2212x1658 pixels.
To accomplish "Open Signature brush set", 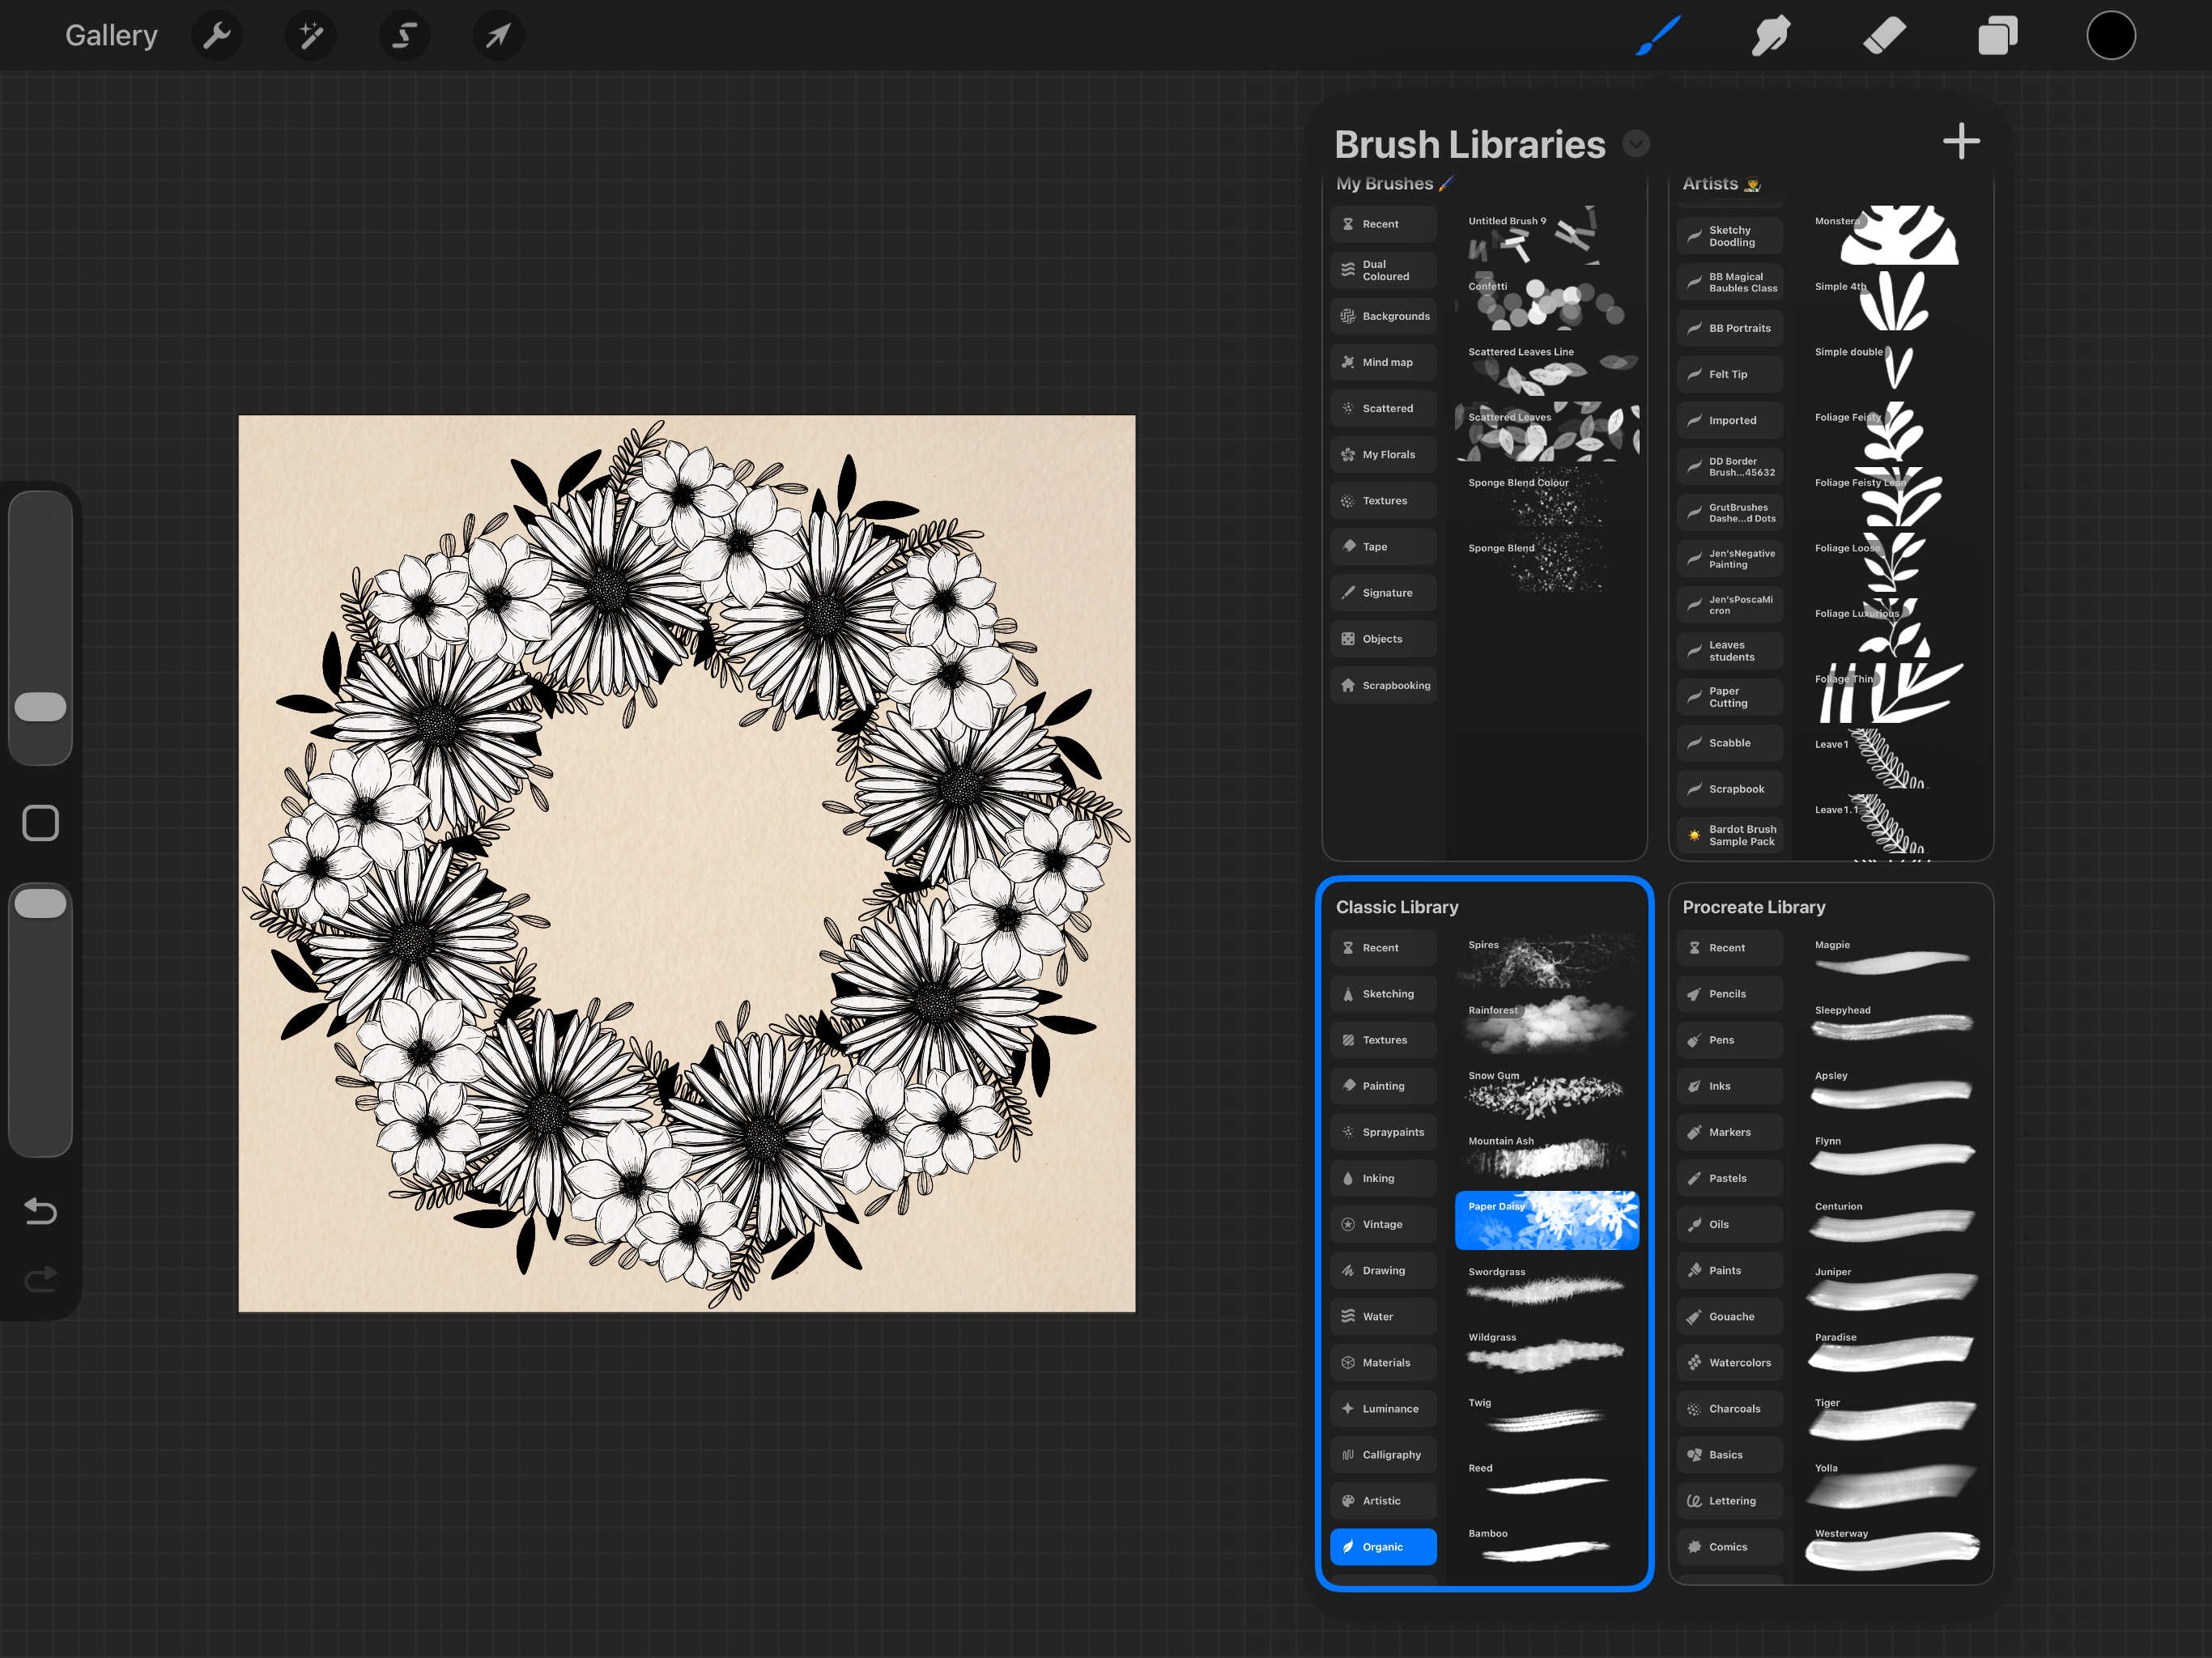I will click(x=1383, y=592).
